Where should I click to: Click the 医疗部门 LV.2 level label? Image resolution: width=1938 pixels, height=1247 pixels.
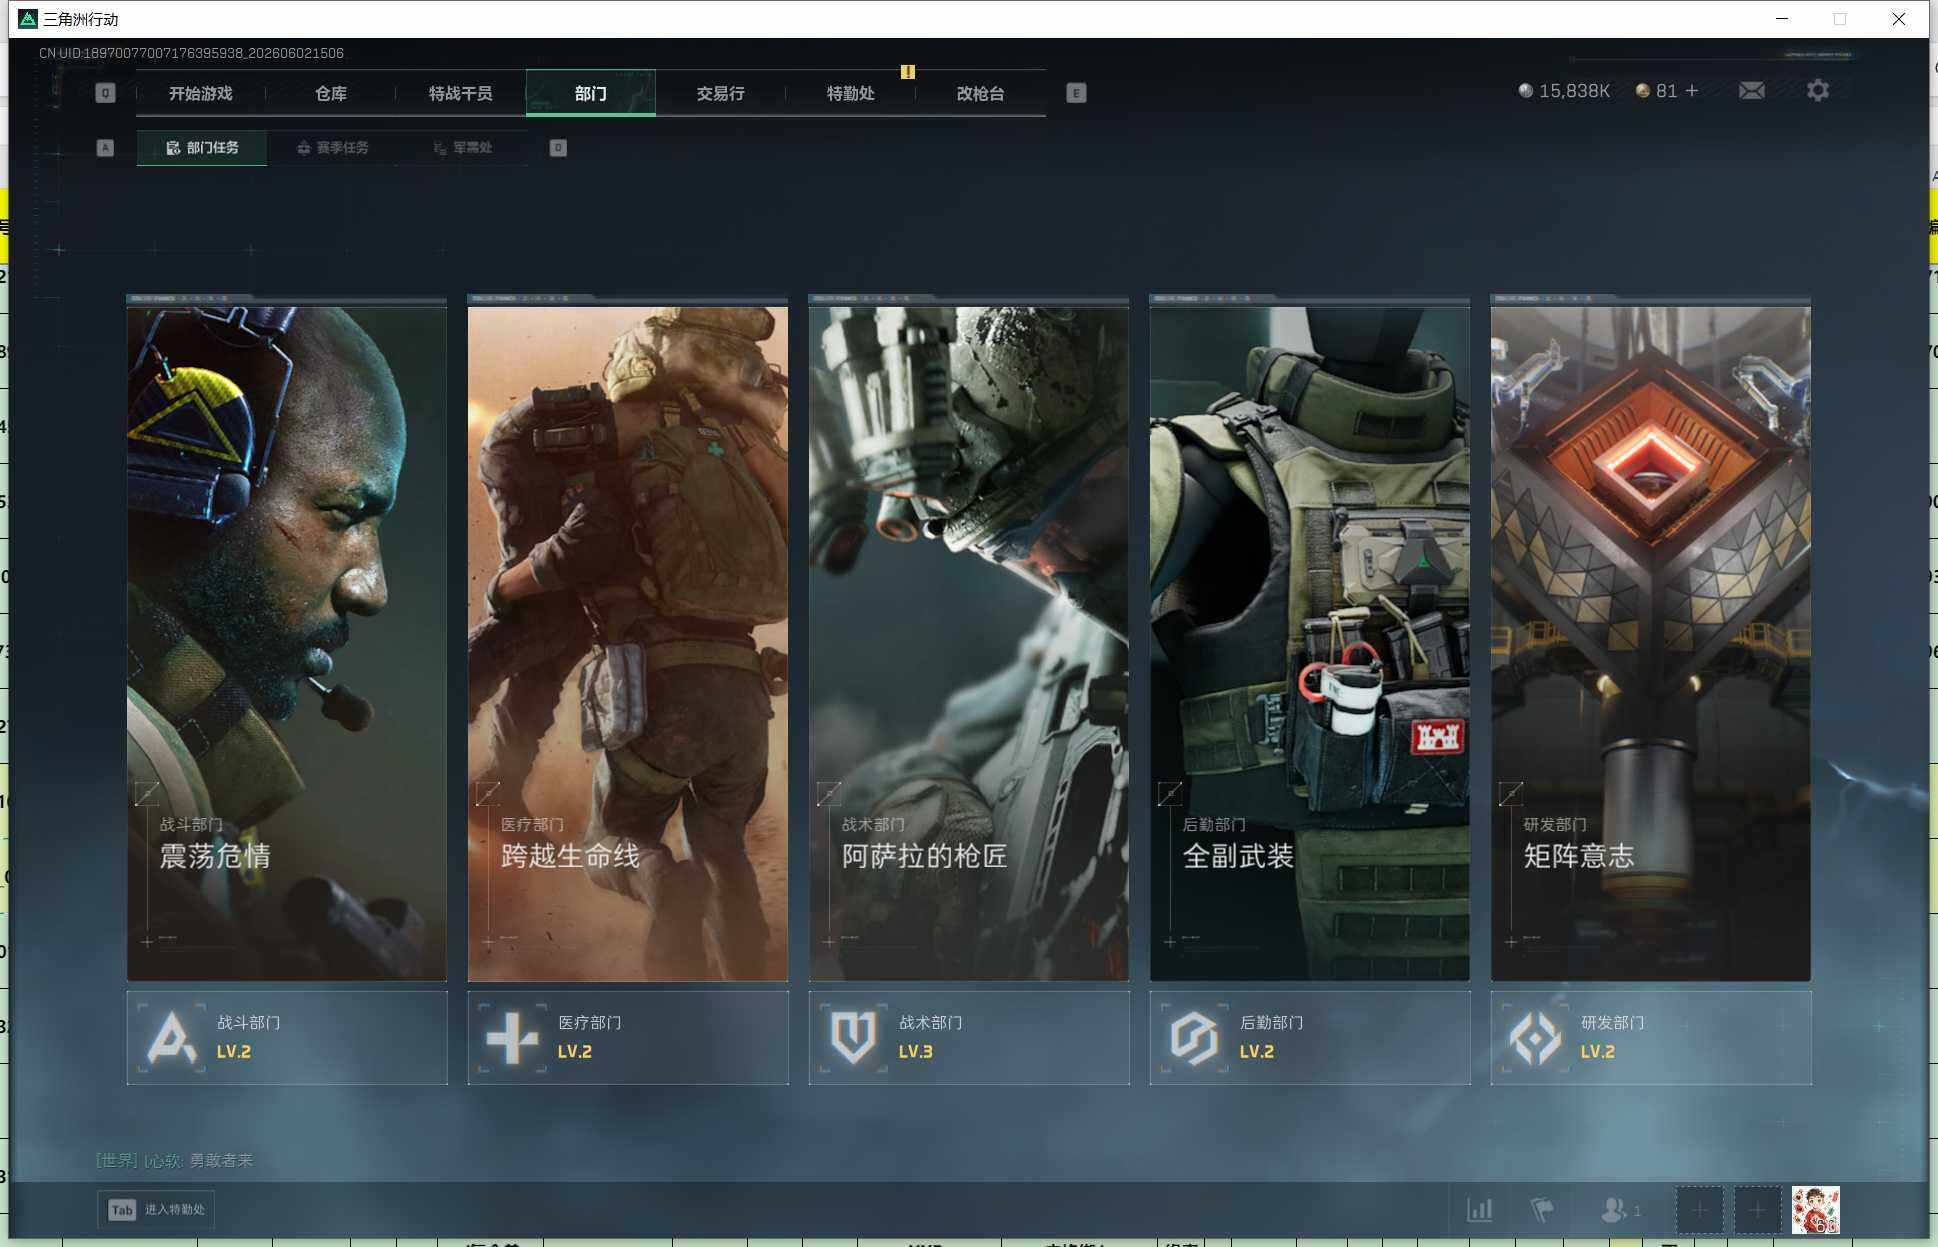(575, 1052)
